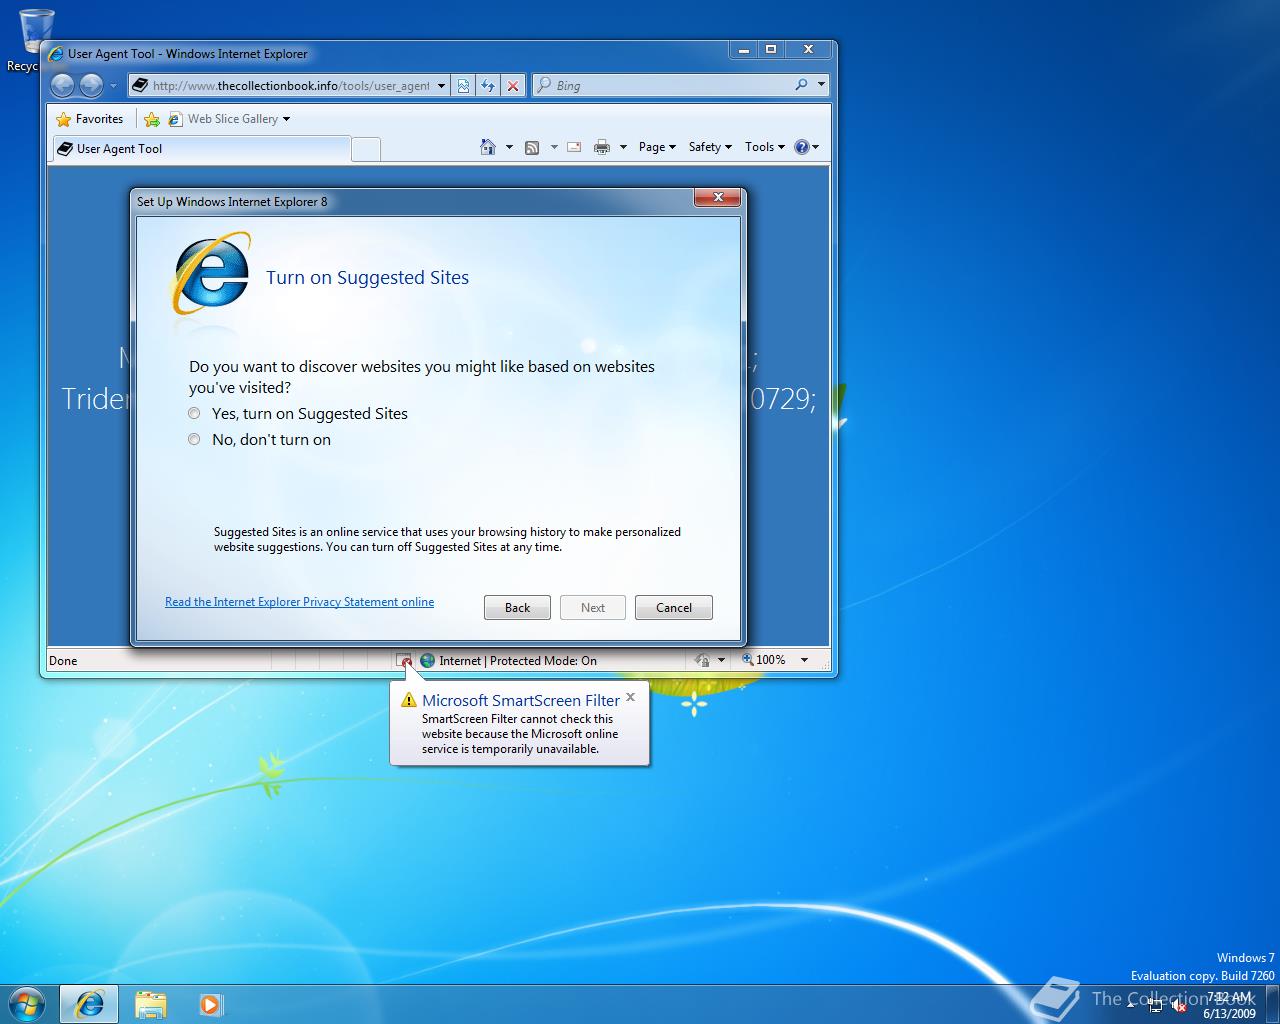Click the search magnifier icon
Viewport: 1280px width, 1024px height.
pyautogui.click(x=801, y=85)
